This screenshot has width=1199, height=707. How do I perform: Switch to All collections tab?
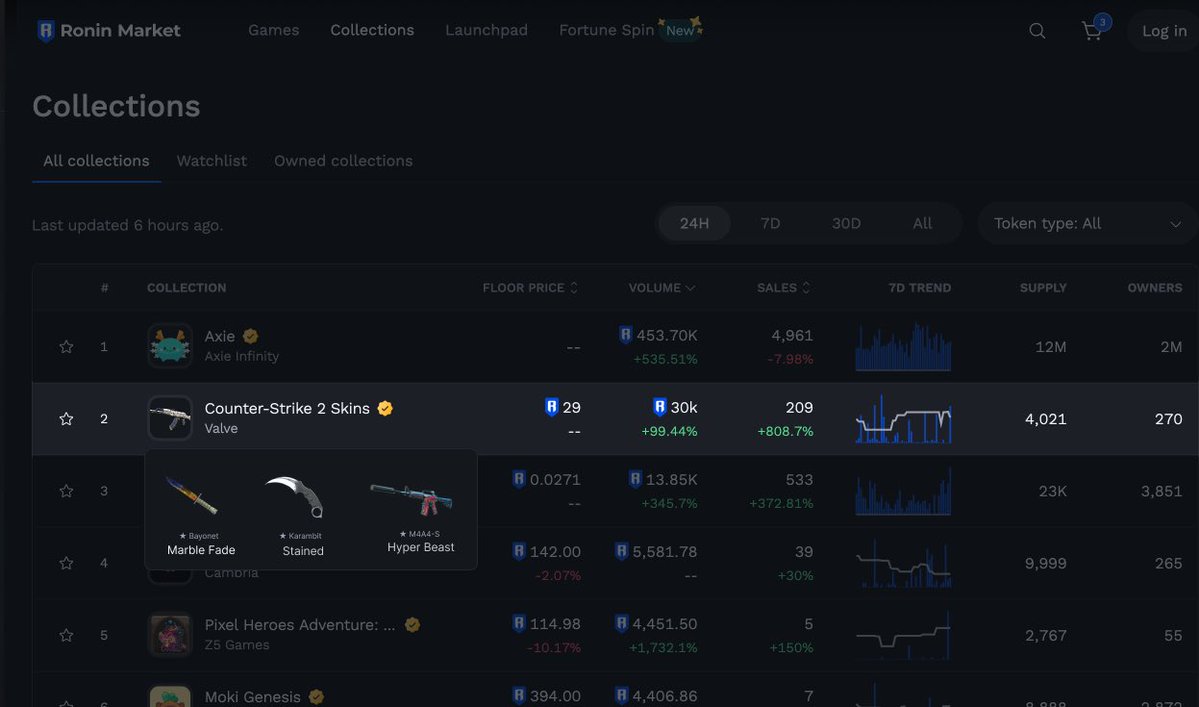96,161
